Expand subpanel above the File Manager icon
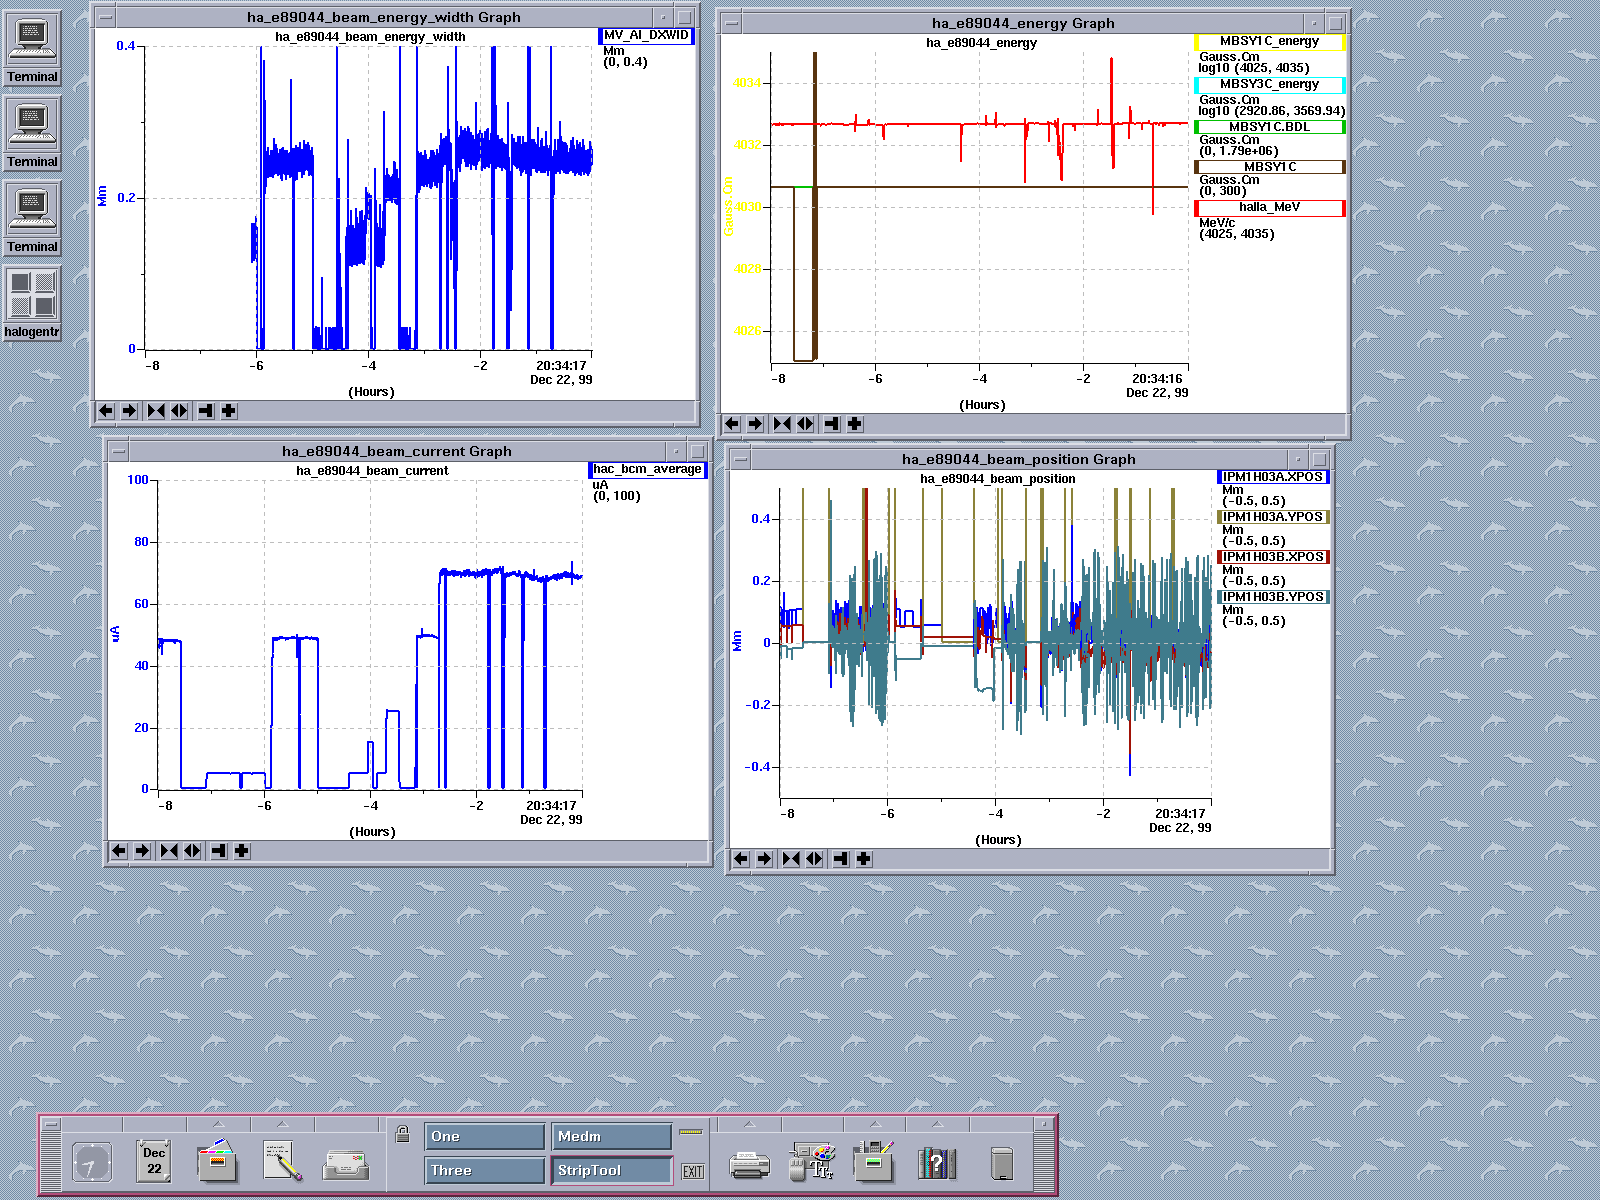 [218, 1124]
